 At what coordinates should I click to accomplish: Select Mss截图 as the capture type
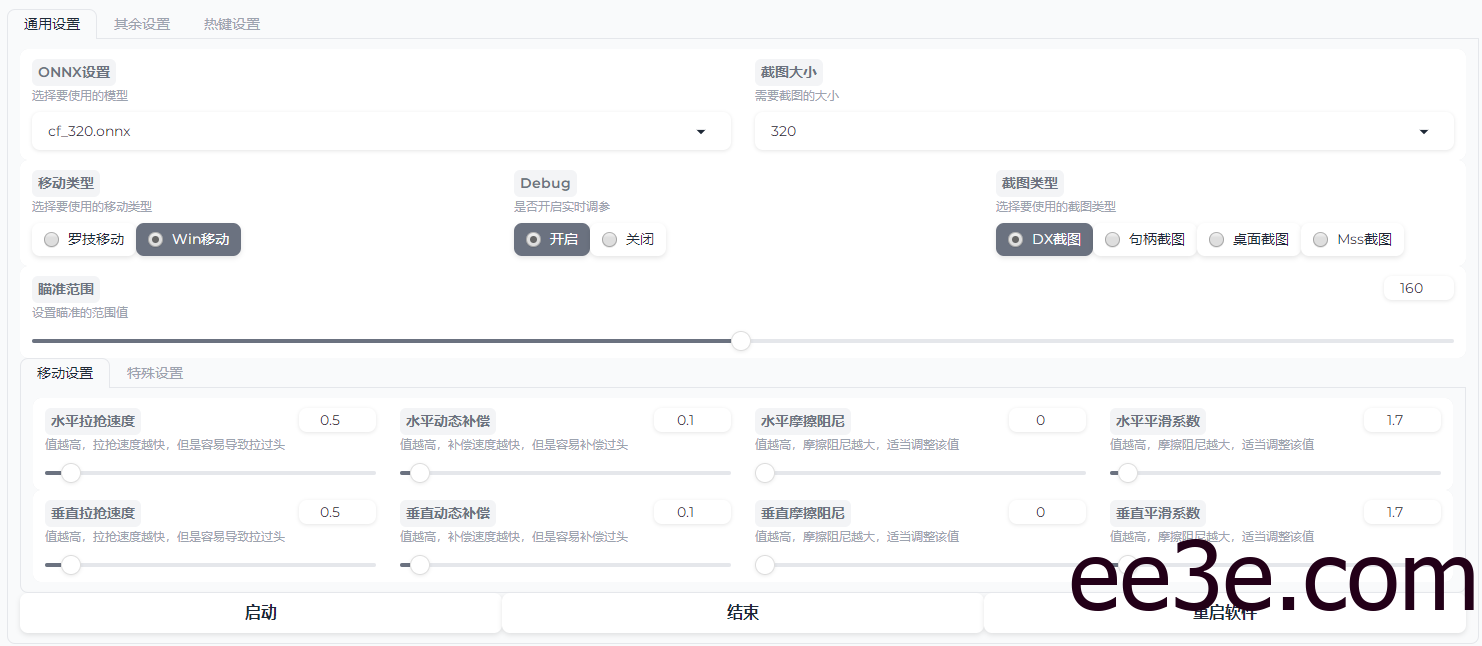point(1352,239)
